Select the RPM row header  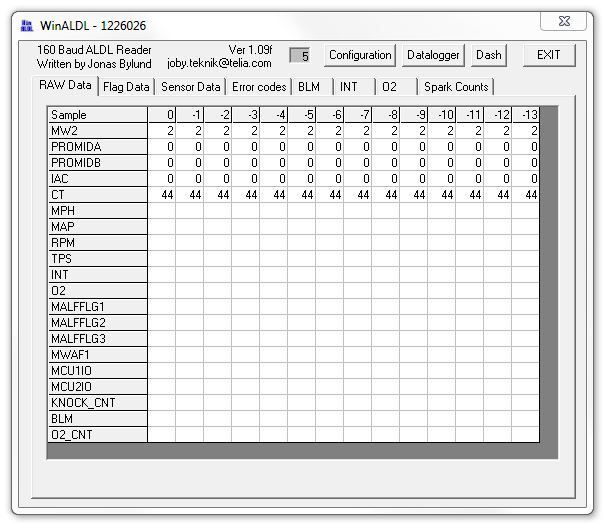pyautogui.click(x=98, y=243)
